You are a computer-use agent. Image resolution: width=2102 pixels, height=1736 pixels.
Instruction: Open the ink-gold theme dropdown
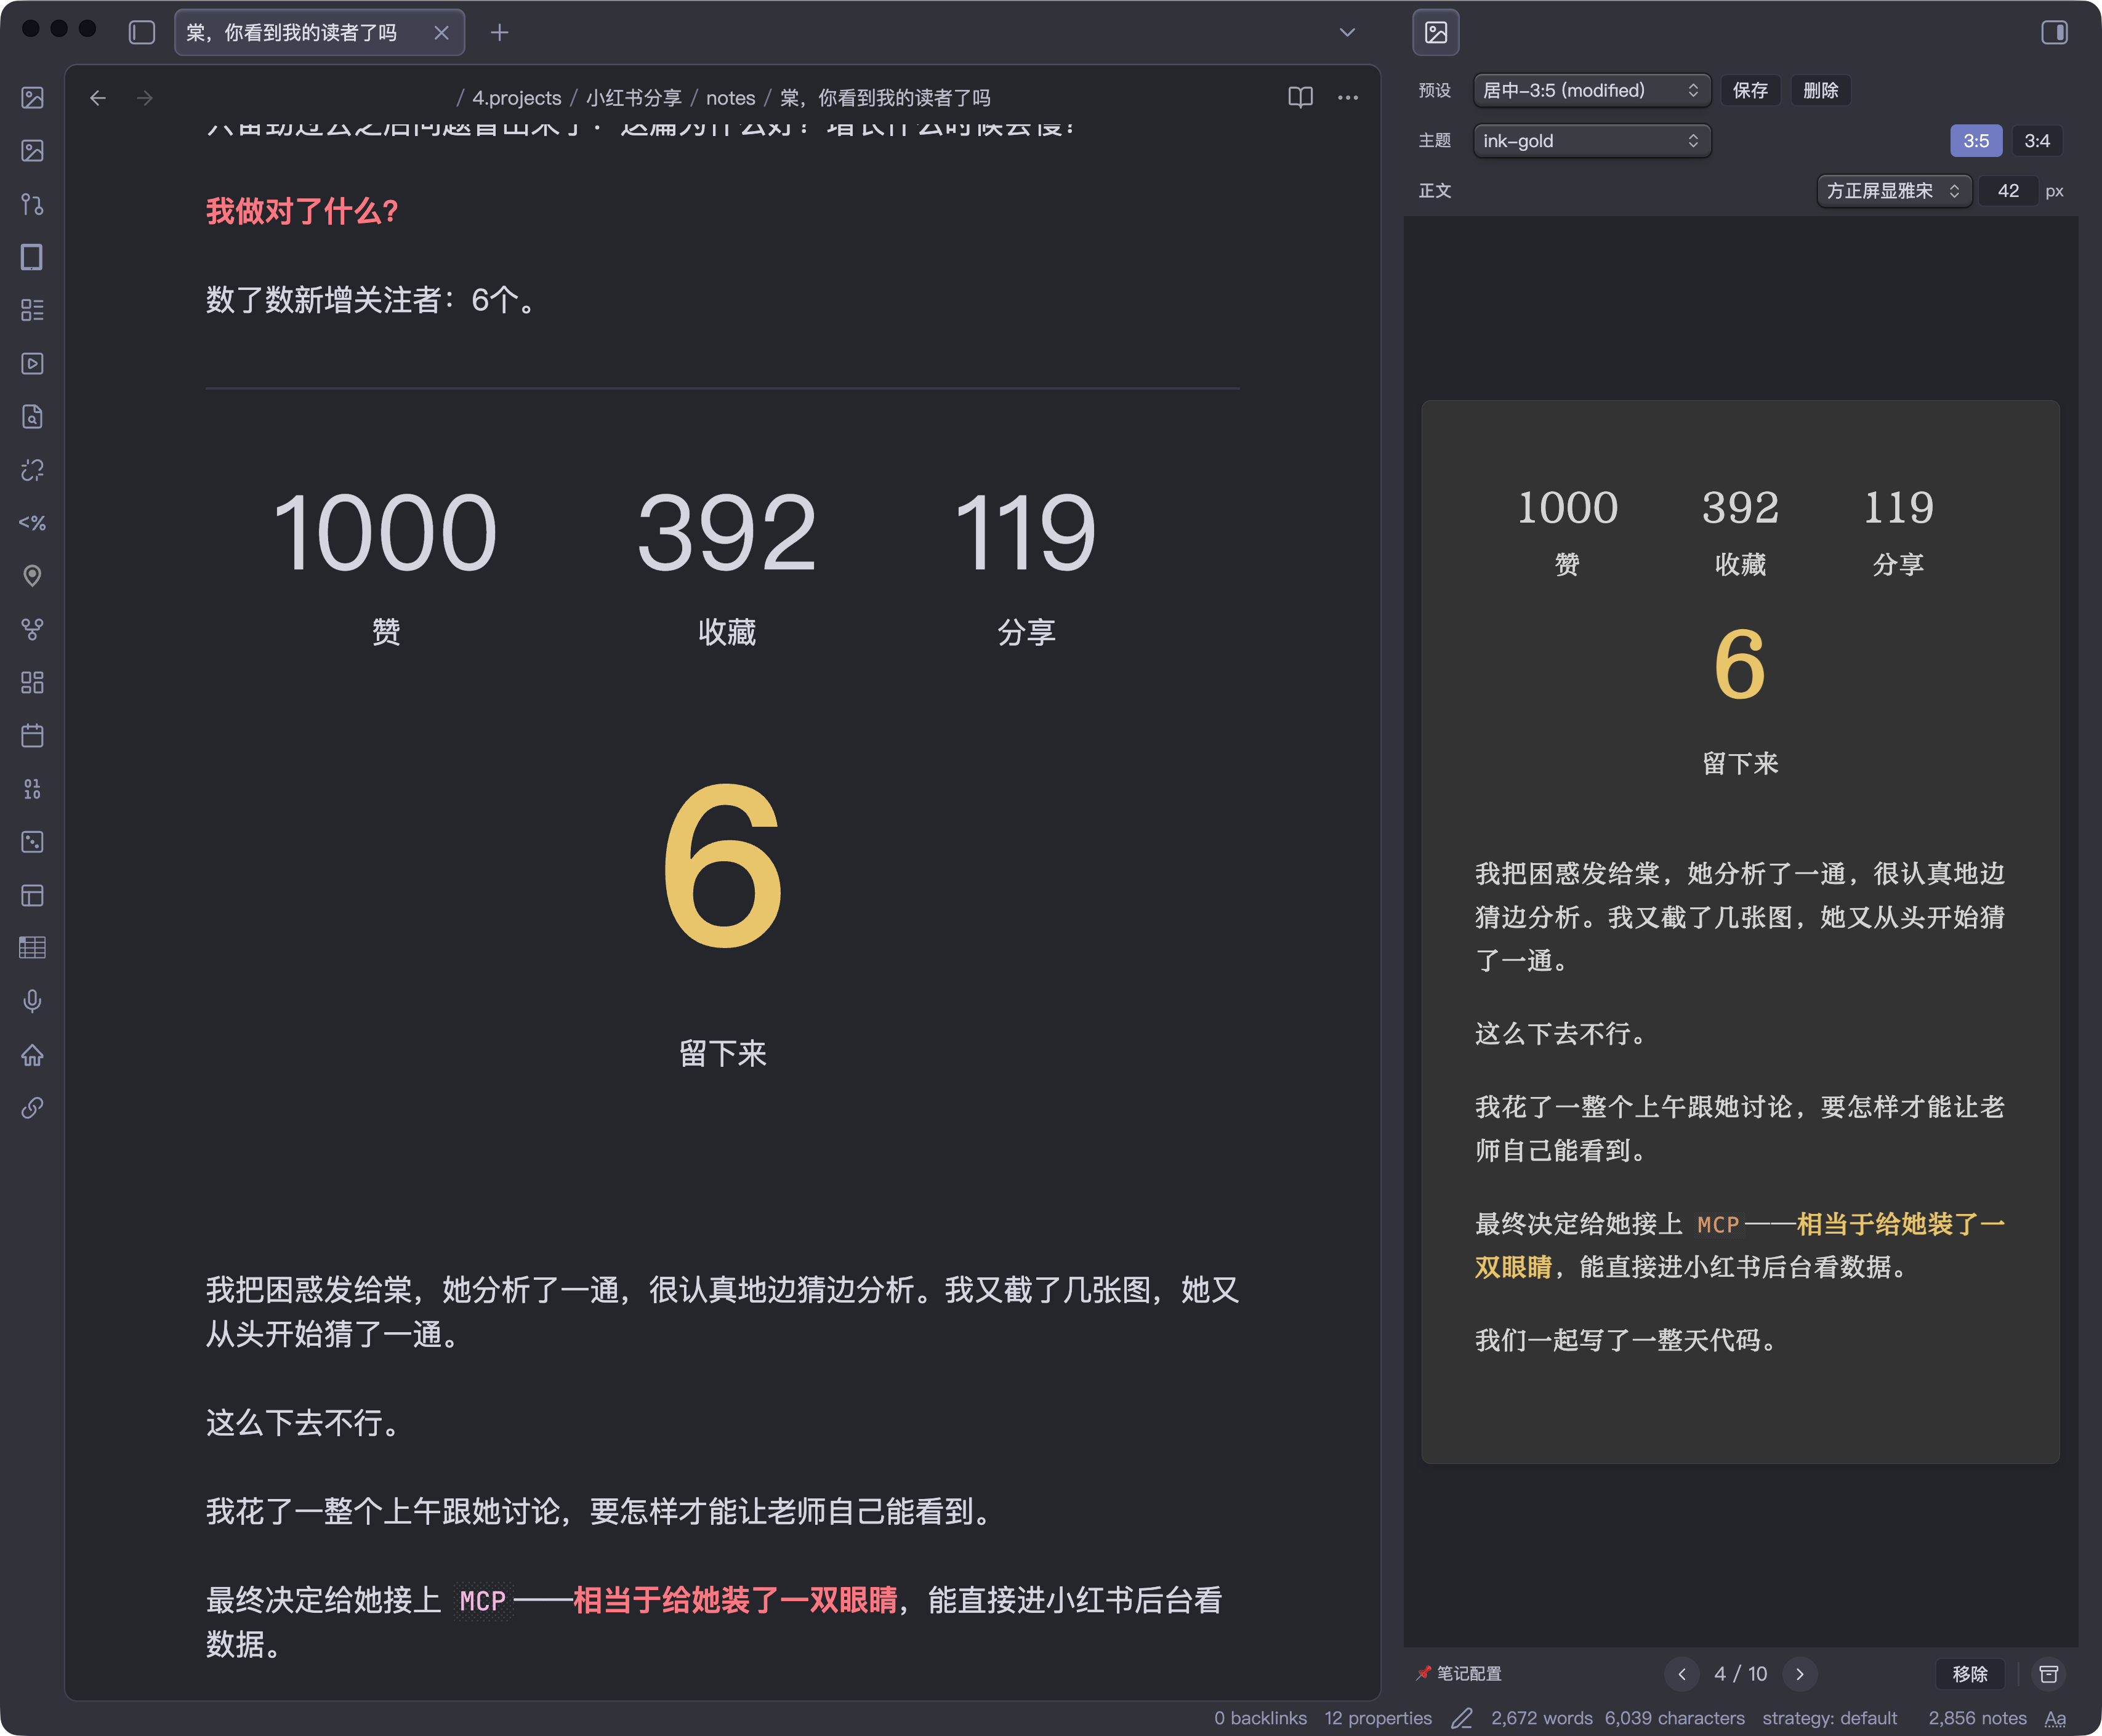(x=1590, y=141)
